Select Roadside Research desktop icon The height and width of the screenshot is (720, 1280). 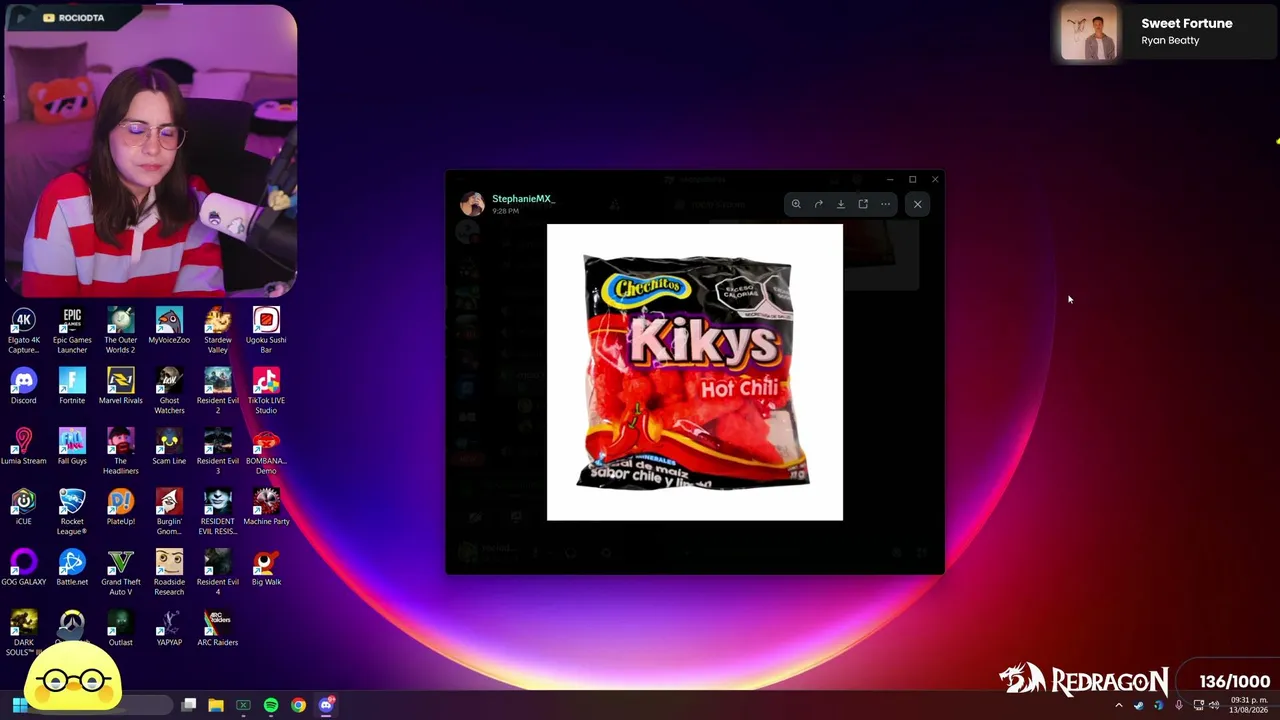coord(169,573)
